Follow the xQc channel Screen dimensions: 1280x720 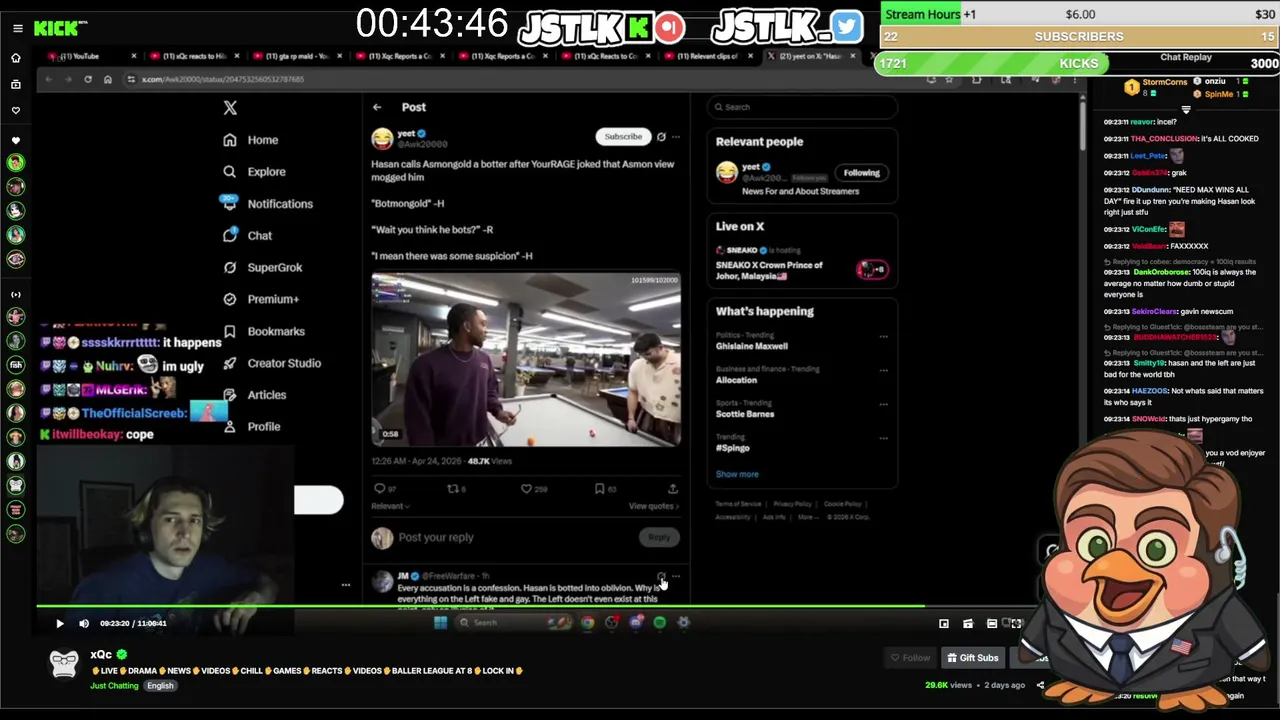pos(911,658)
